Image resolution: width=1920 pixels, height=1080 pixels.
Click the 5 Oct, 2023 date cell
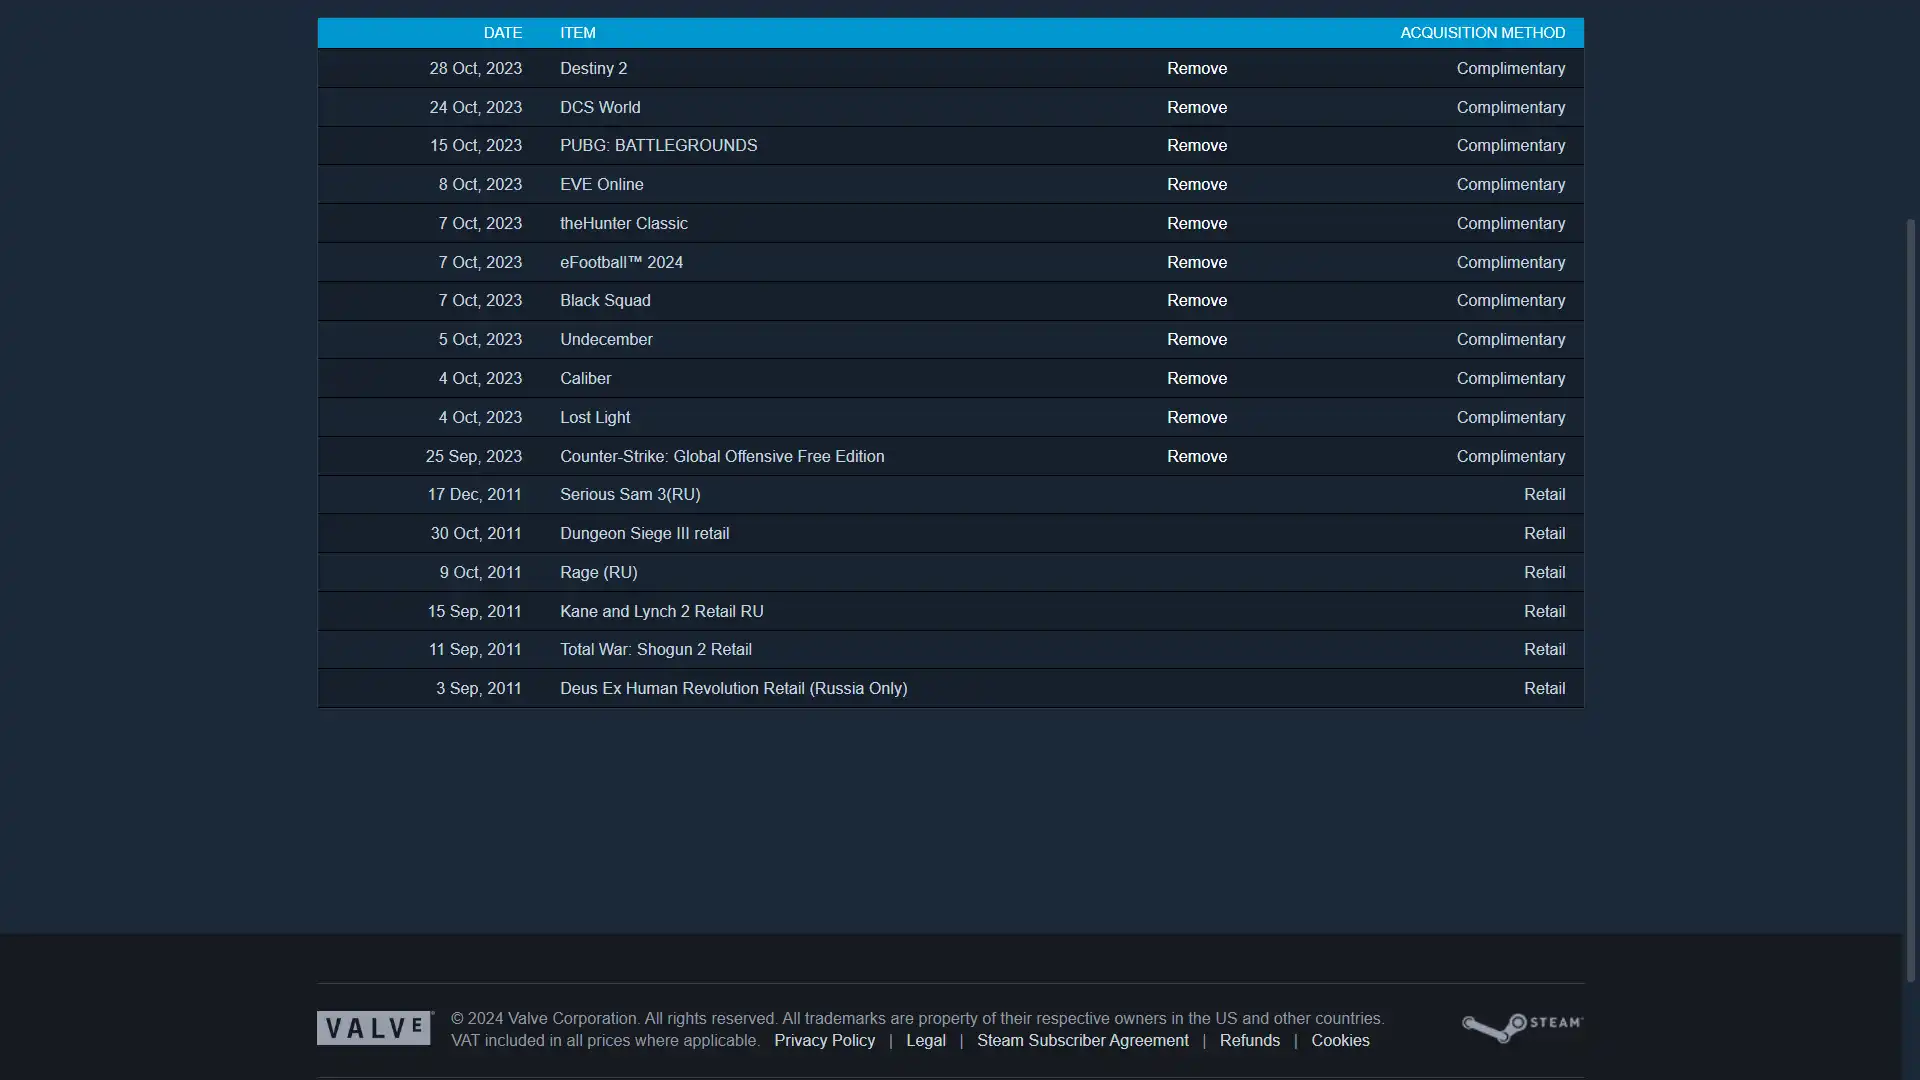coord(480,339)
